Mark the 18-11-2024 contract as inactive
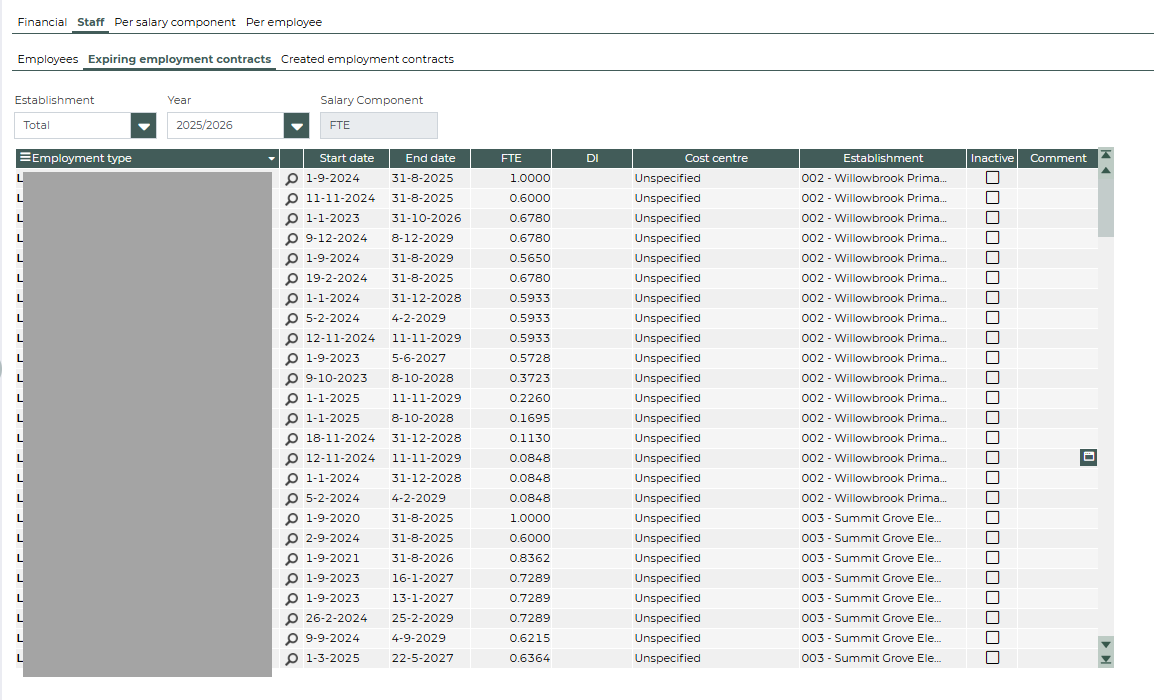This screenshot has height=700, width=1154. 992,438
